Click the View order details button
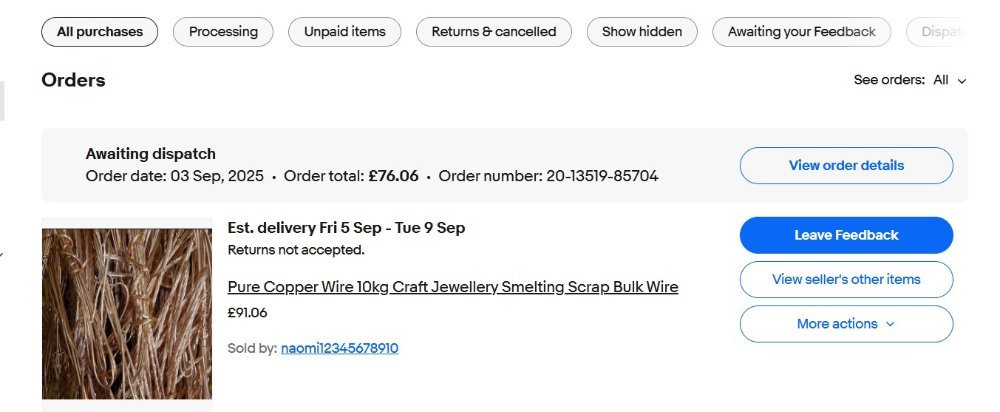This screenshot has width=1000, height=412. click(x=846, y=166)
